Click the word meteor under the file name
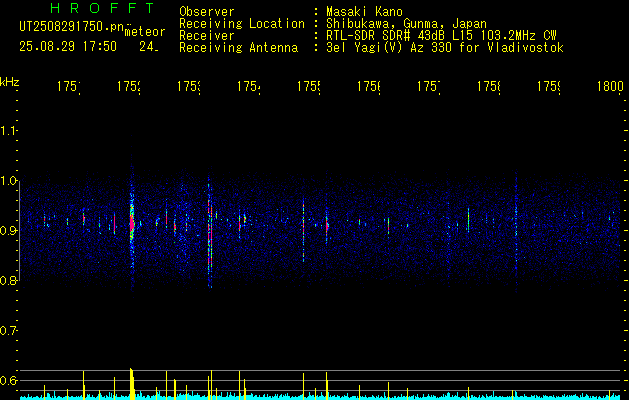The image size is (629, 400). (145, 32)
